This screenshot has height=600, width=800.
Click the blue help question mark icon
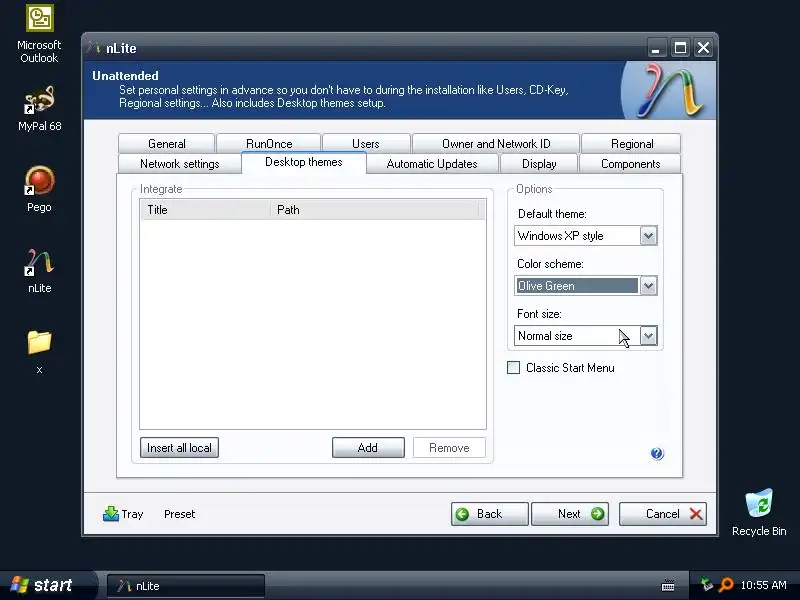(657, 454)
